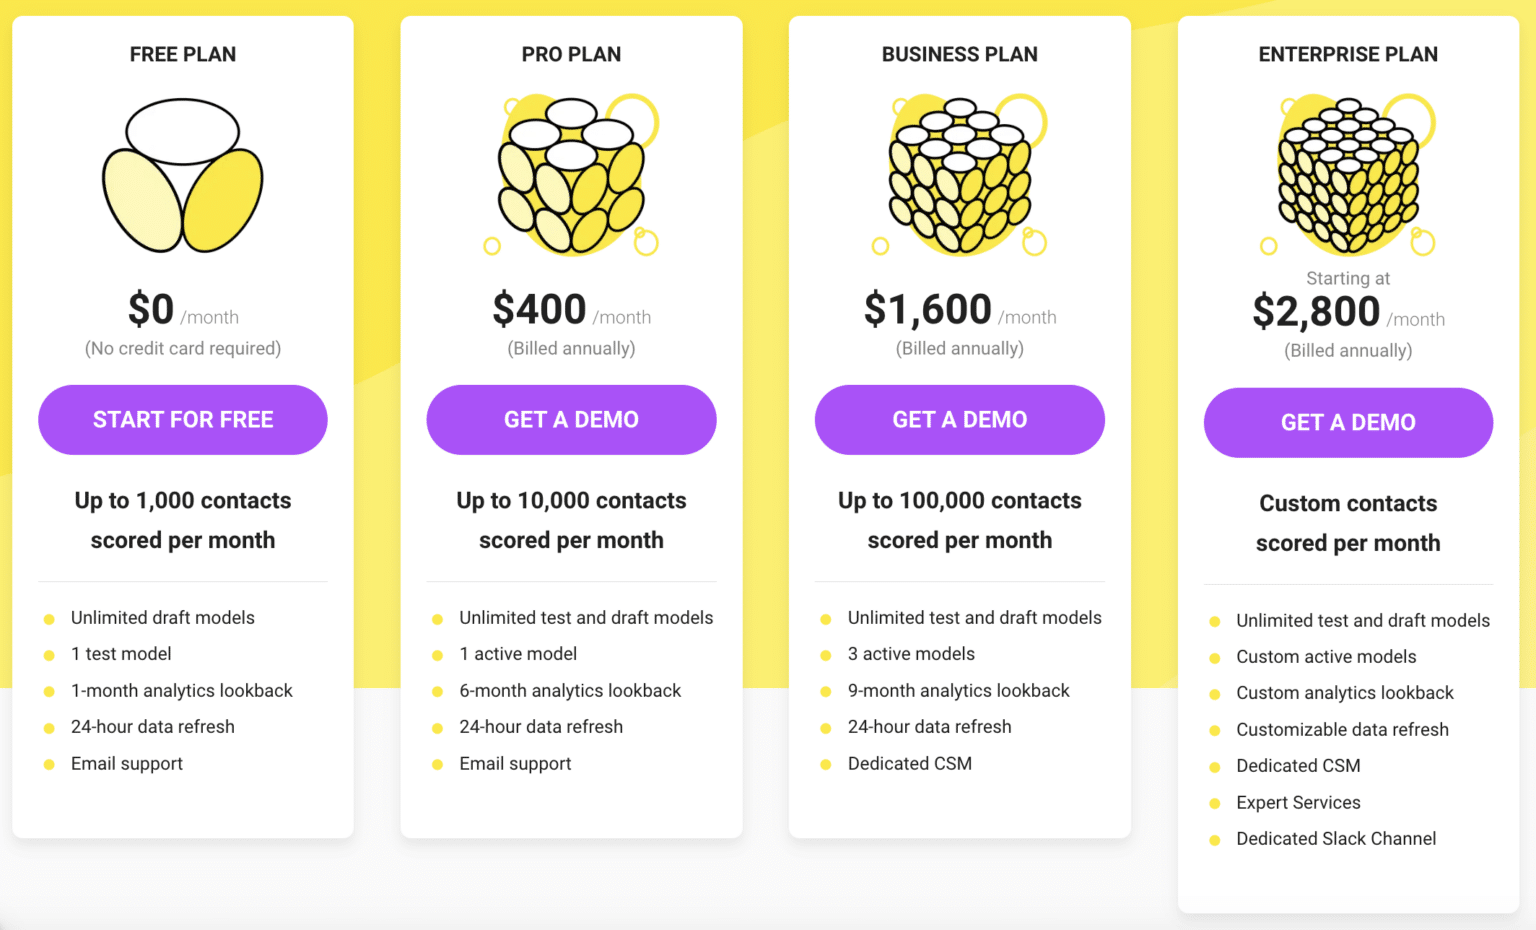Image resolution: width=1536 pixels, height=930 pixels.
Task: Click the bullet beside Expert Services
Action: click(1216, 803)
